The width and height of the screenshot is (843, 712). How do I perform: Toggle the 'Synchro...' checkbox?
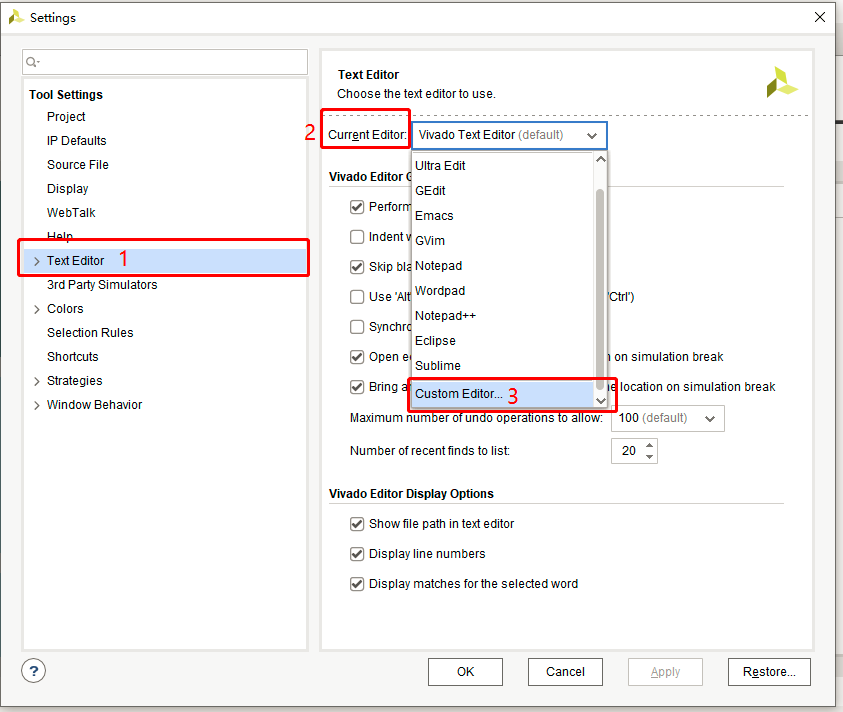tap(357, 327)
